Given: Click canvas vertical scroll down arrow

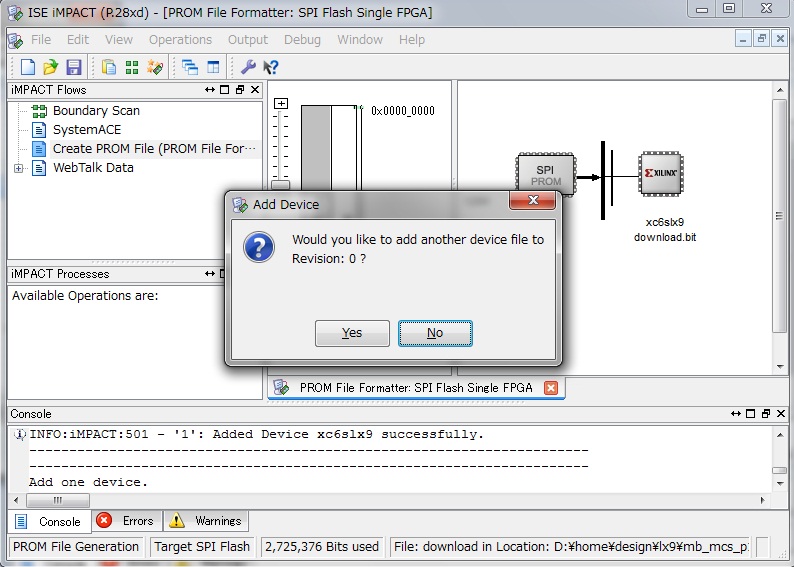Looking at the screenshot, I should pos(780,367).
